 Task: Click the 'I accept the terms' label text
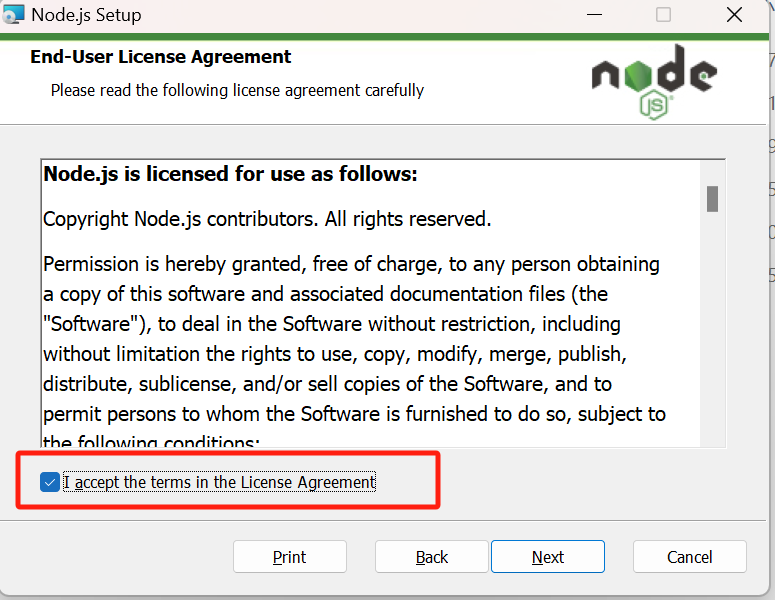pyautogui.click(x=219, y=482)
